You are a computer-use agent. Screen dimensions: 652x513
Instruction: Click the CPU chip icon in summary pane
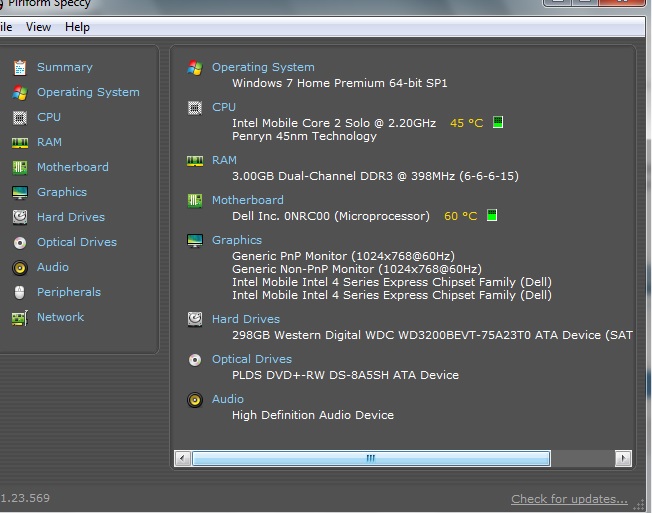(x=195, y=108)
